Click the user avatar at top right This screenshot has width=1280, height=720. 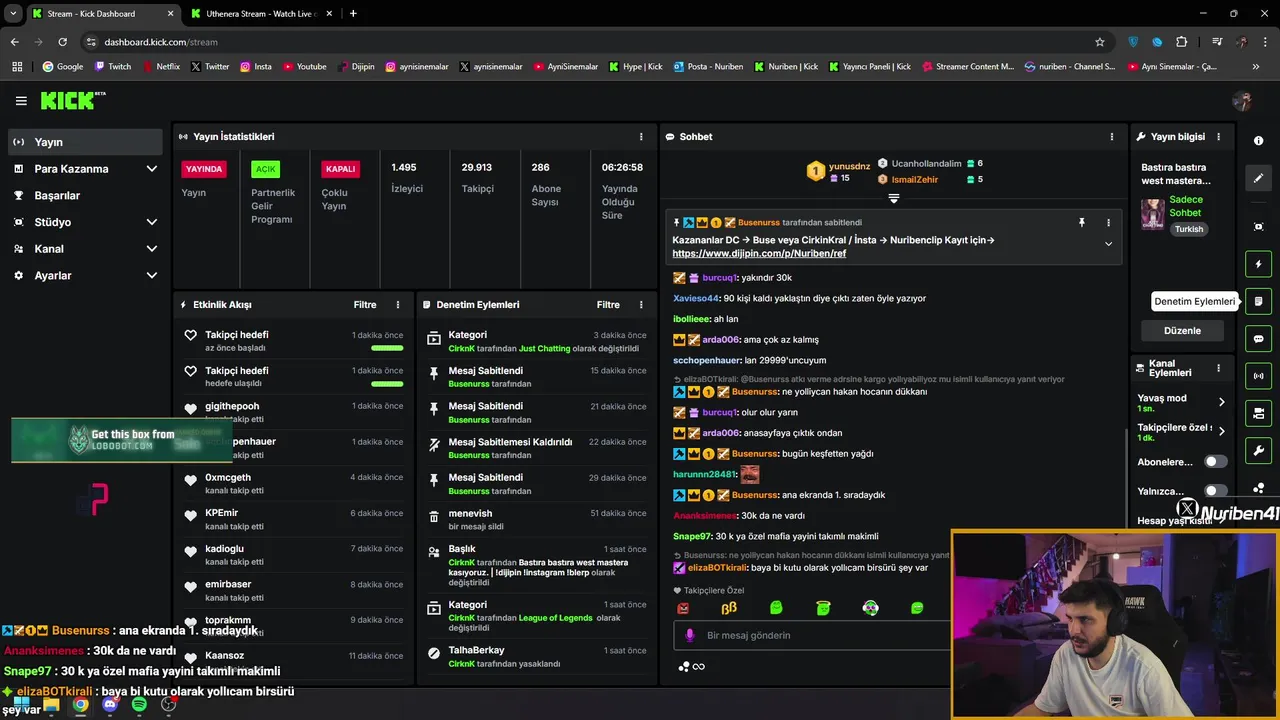coord(1243,101)
